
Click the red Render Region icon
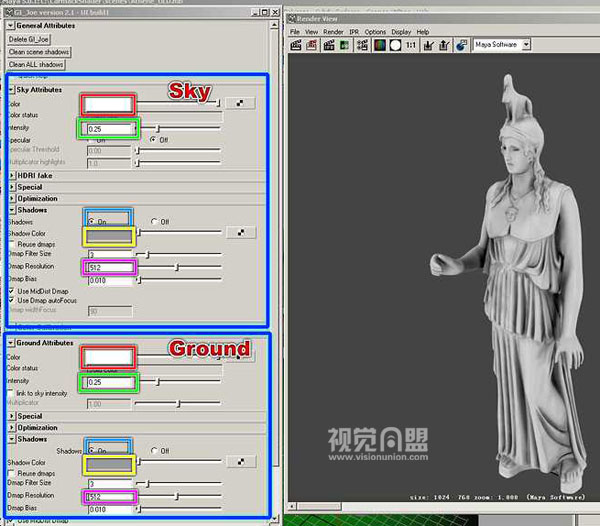click(311, 45)
